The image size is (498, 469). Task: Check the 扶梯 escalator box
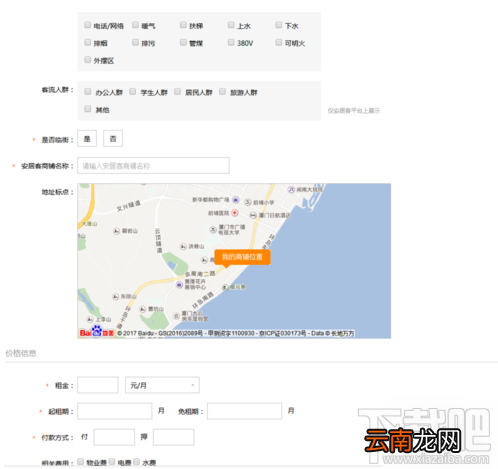coord(183,25)
